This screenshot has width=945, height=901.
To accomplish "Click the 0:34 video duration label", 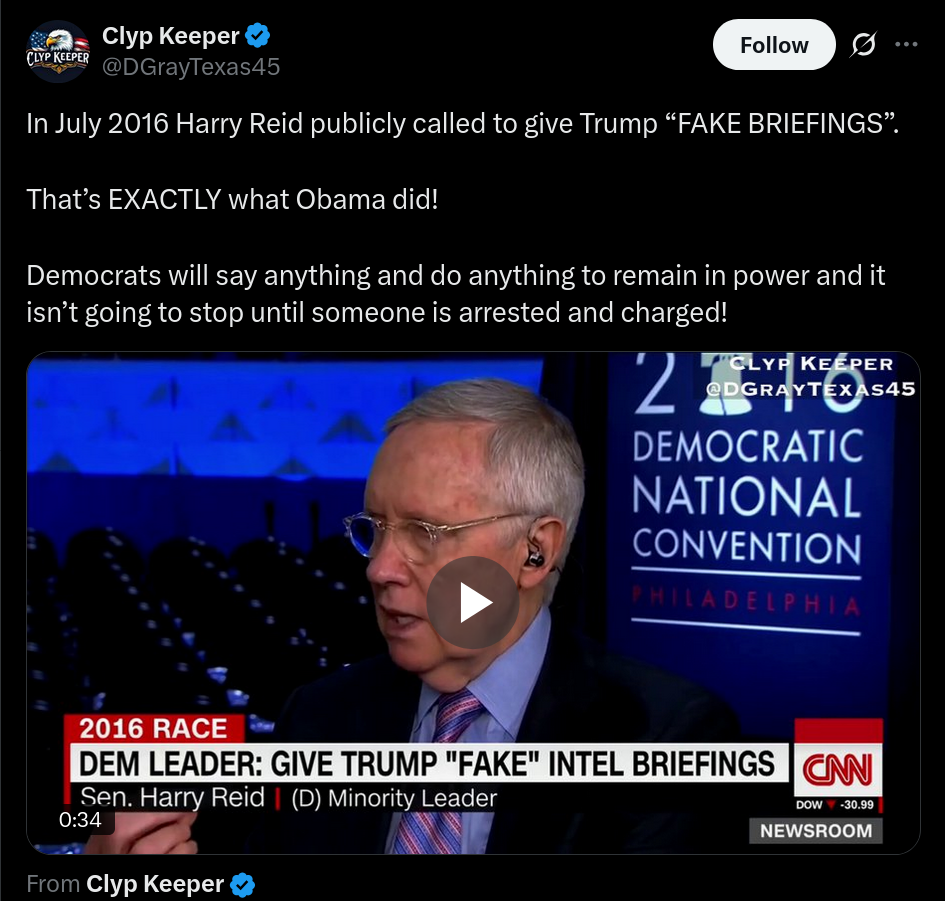I will click(80, 820).
